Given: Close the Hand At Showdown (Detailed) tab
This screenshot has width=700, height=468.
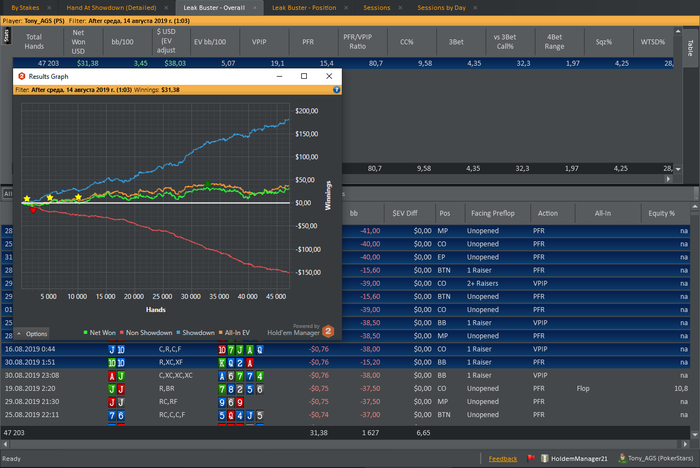Looking at the screenshot, I should (x=166, y=8).
